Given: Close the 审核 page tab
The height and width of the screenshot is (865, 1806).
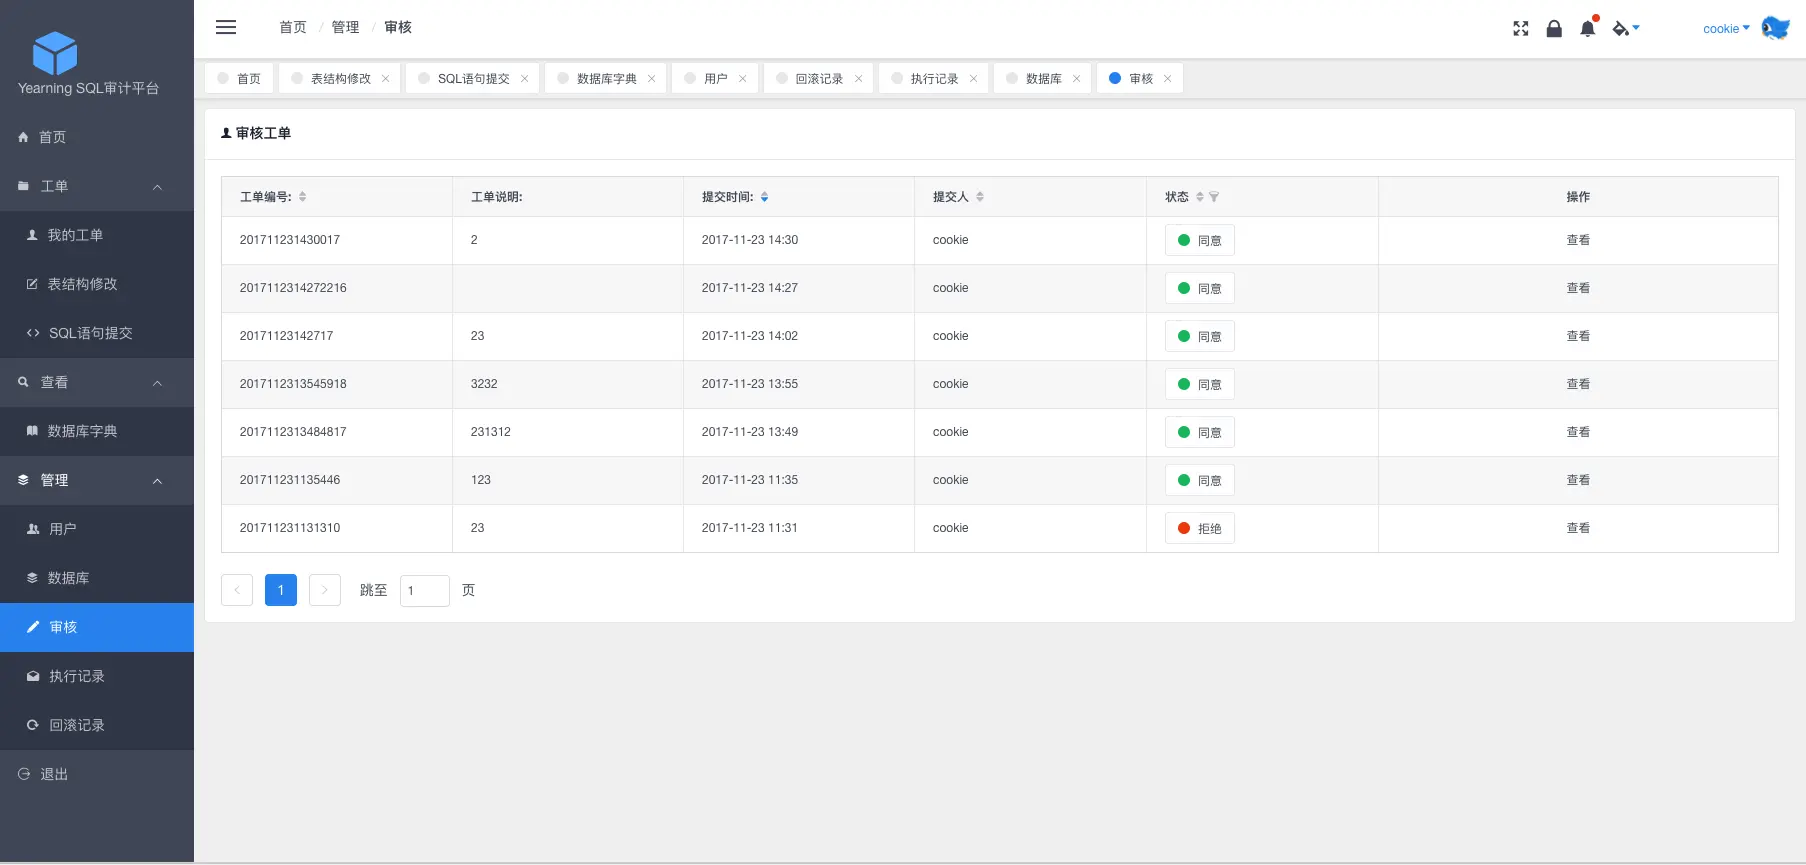Looking at the screenshot, I should coord(1168,79).
